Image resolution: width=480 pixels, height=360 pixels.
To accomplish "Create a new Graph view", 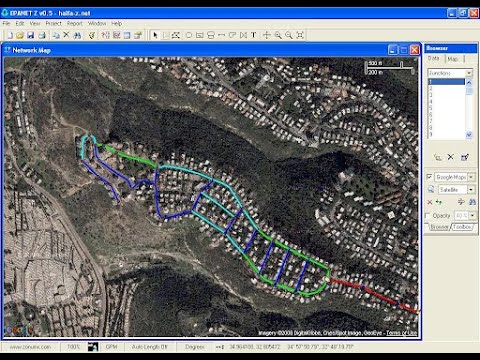I will coord(116,35).
